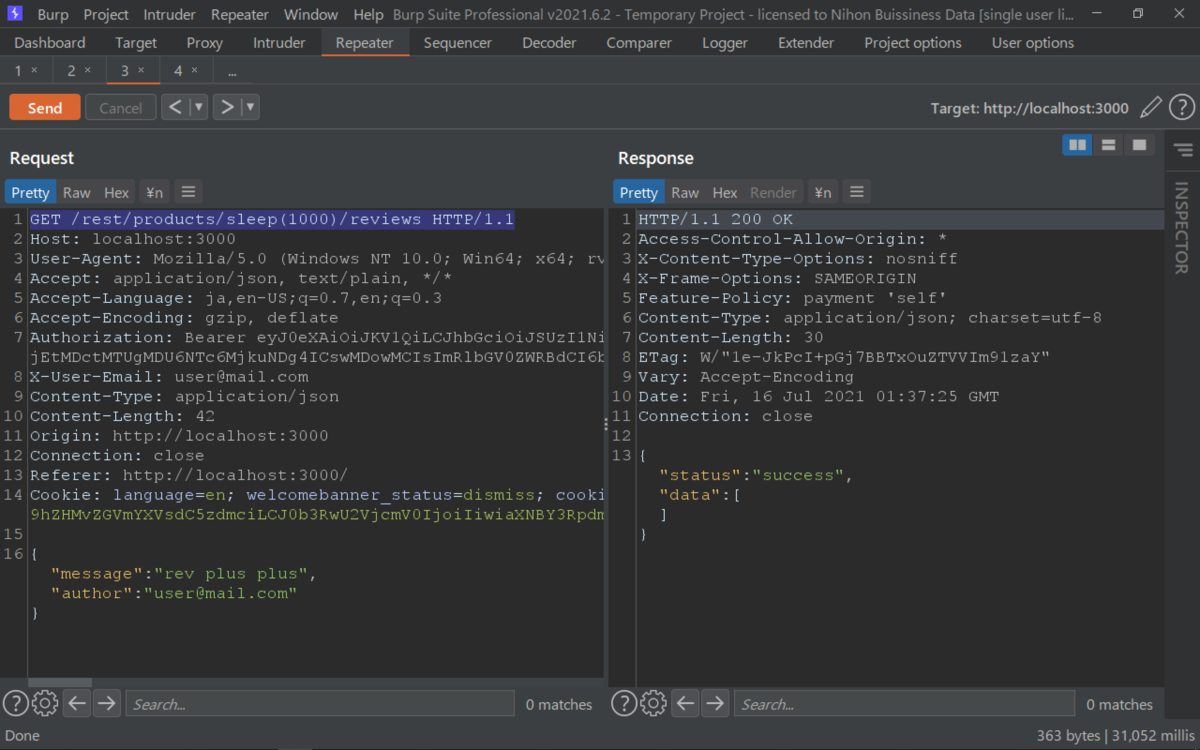Switch to the Proxy tab
The width and height of the screenshot is (1200, 750).
(205, 43)
